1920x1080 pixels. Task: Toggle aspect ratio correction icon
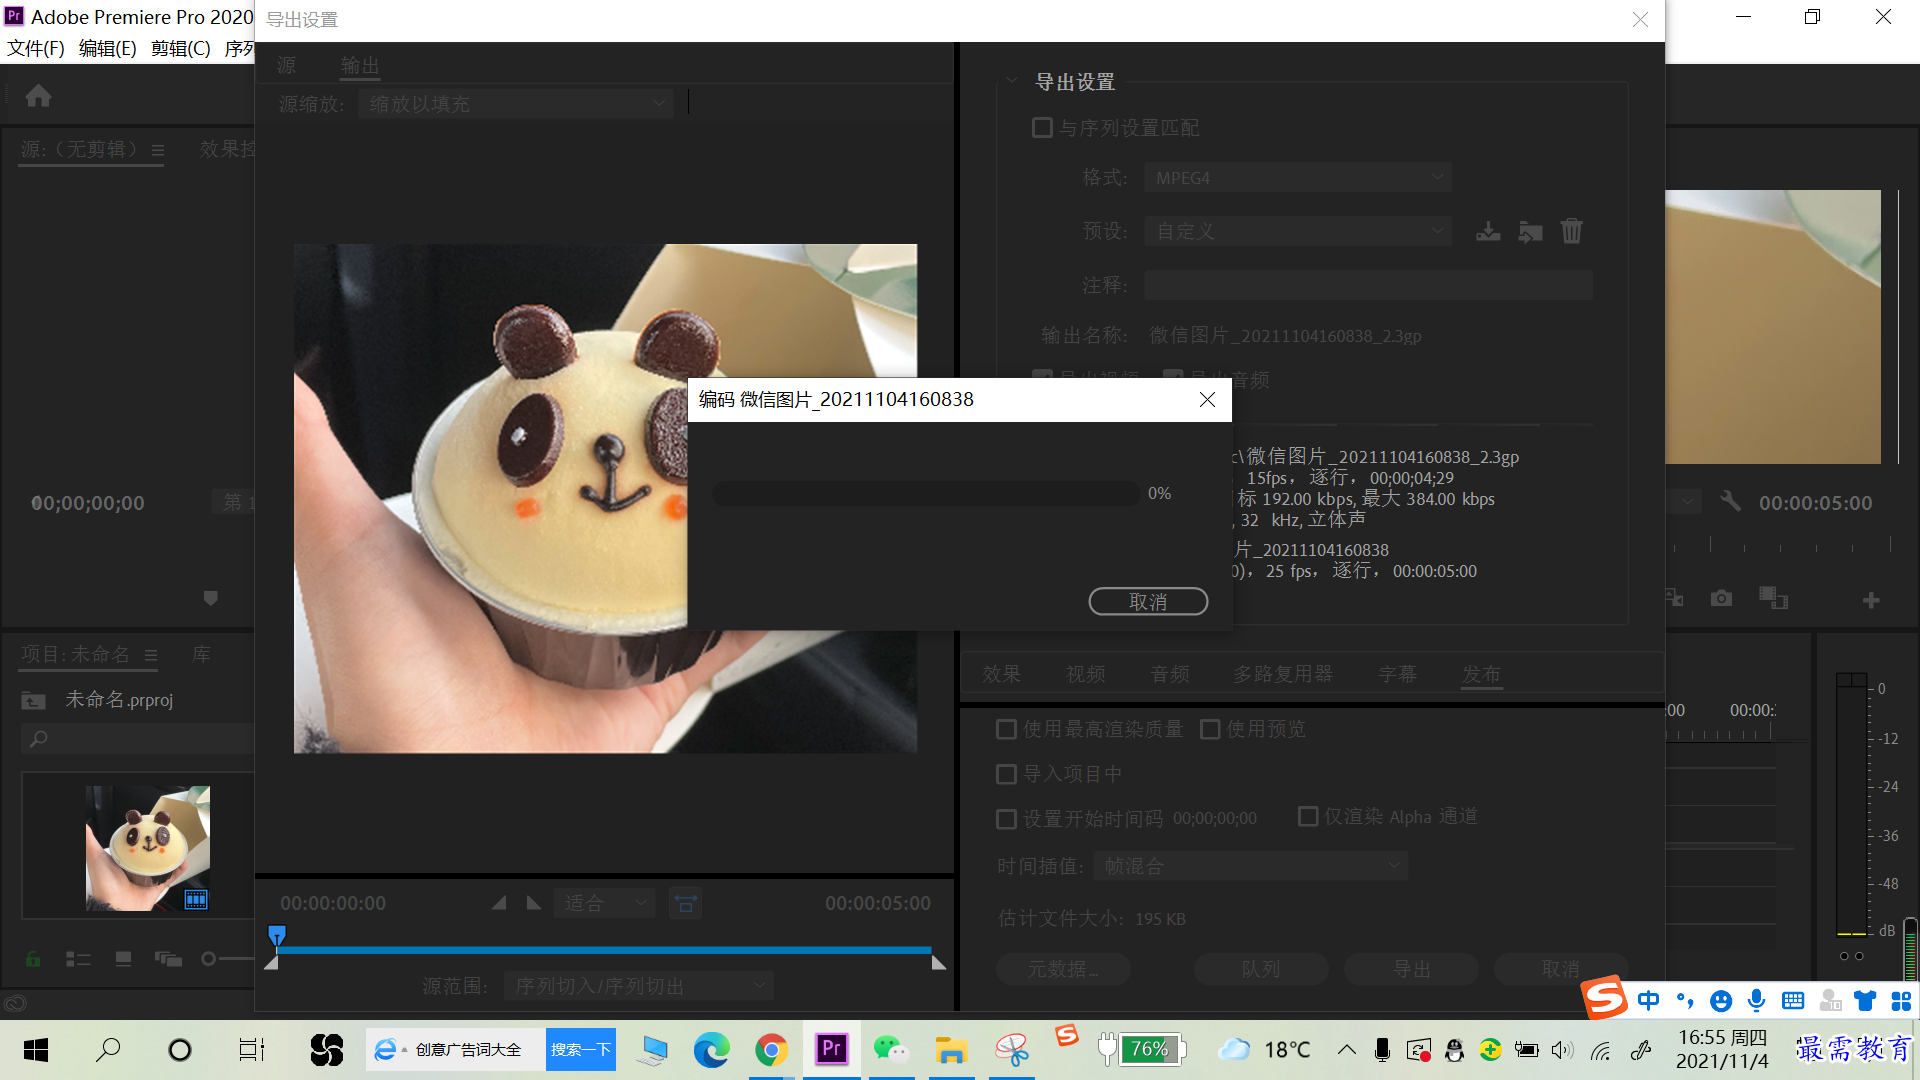[x=686, y=903]
